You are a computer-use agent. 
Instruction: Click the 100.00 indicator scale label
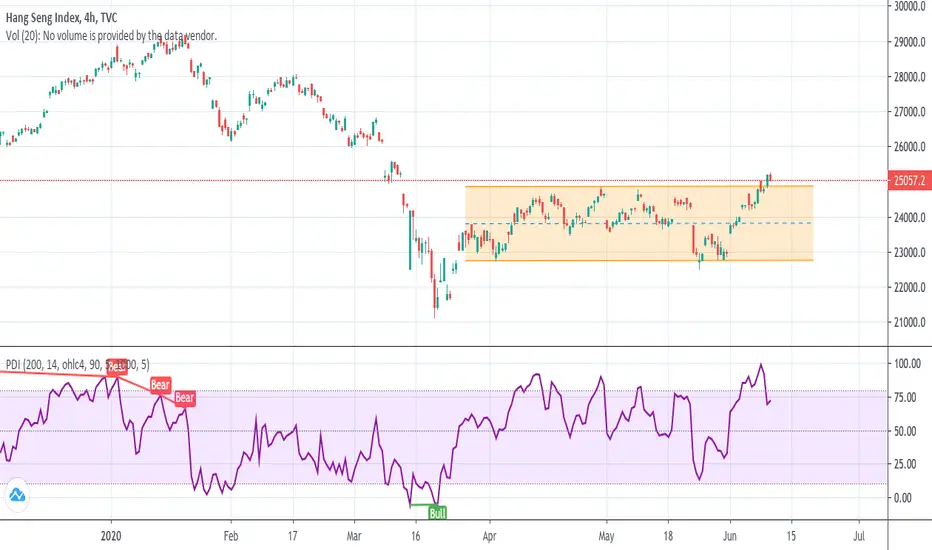tap(907, 363)
